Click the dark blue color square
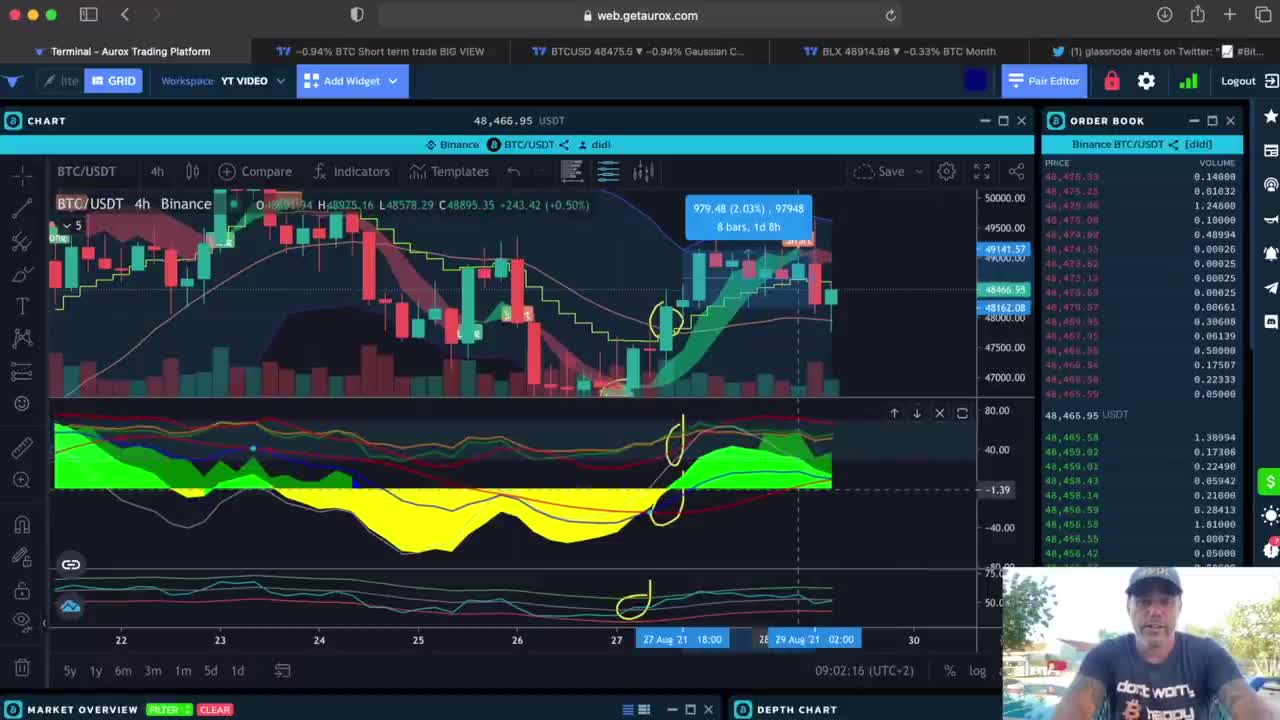 coord(975,81)
